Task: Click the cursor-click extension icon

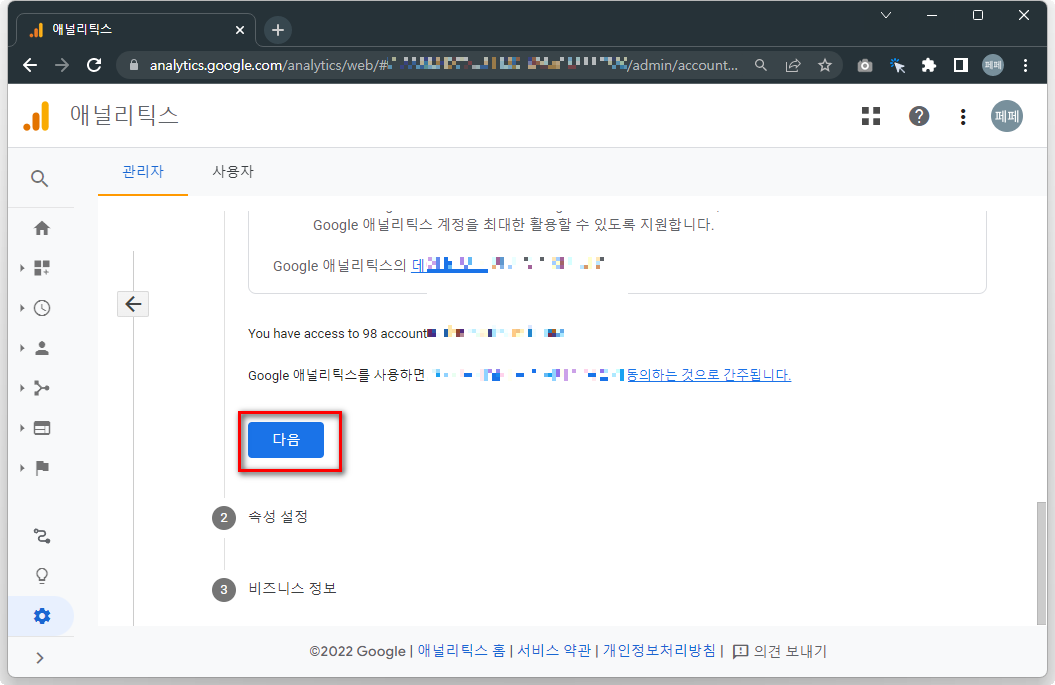Action: [x=897, y=65]
